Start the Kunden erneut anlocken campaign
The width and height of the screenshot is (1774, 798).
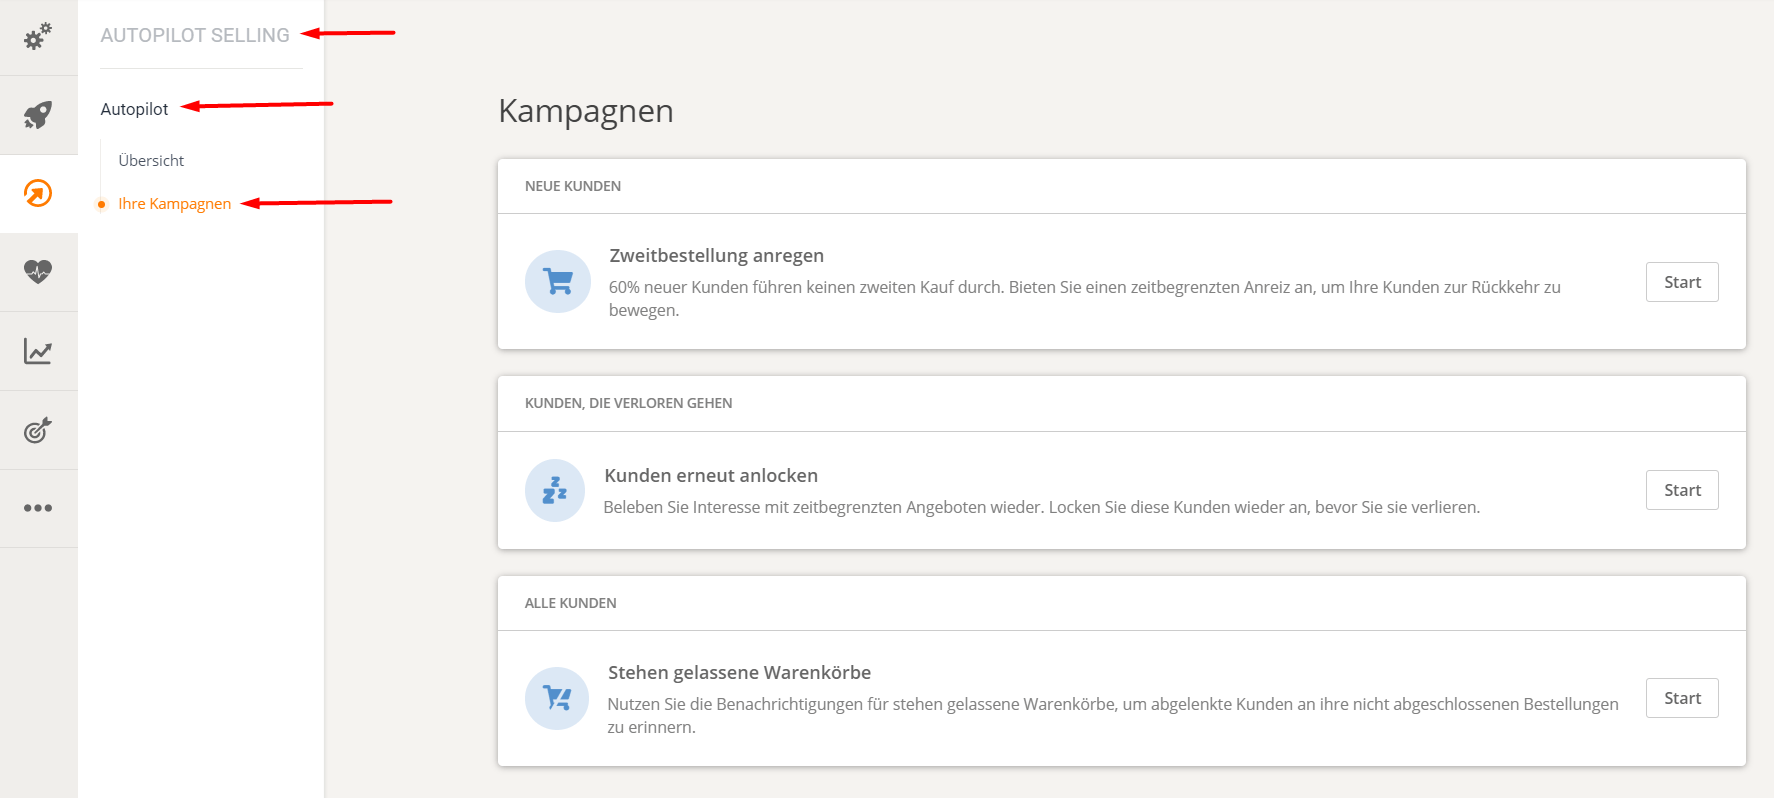[1682, 490]
